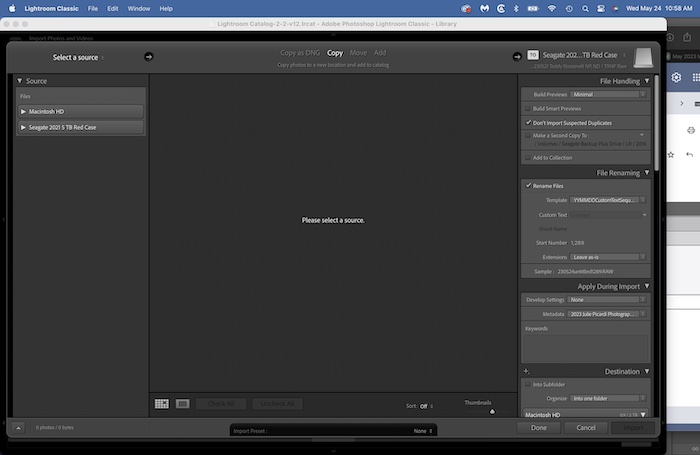Enable Build Smart Previews checkbox

[529, 108]
